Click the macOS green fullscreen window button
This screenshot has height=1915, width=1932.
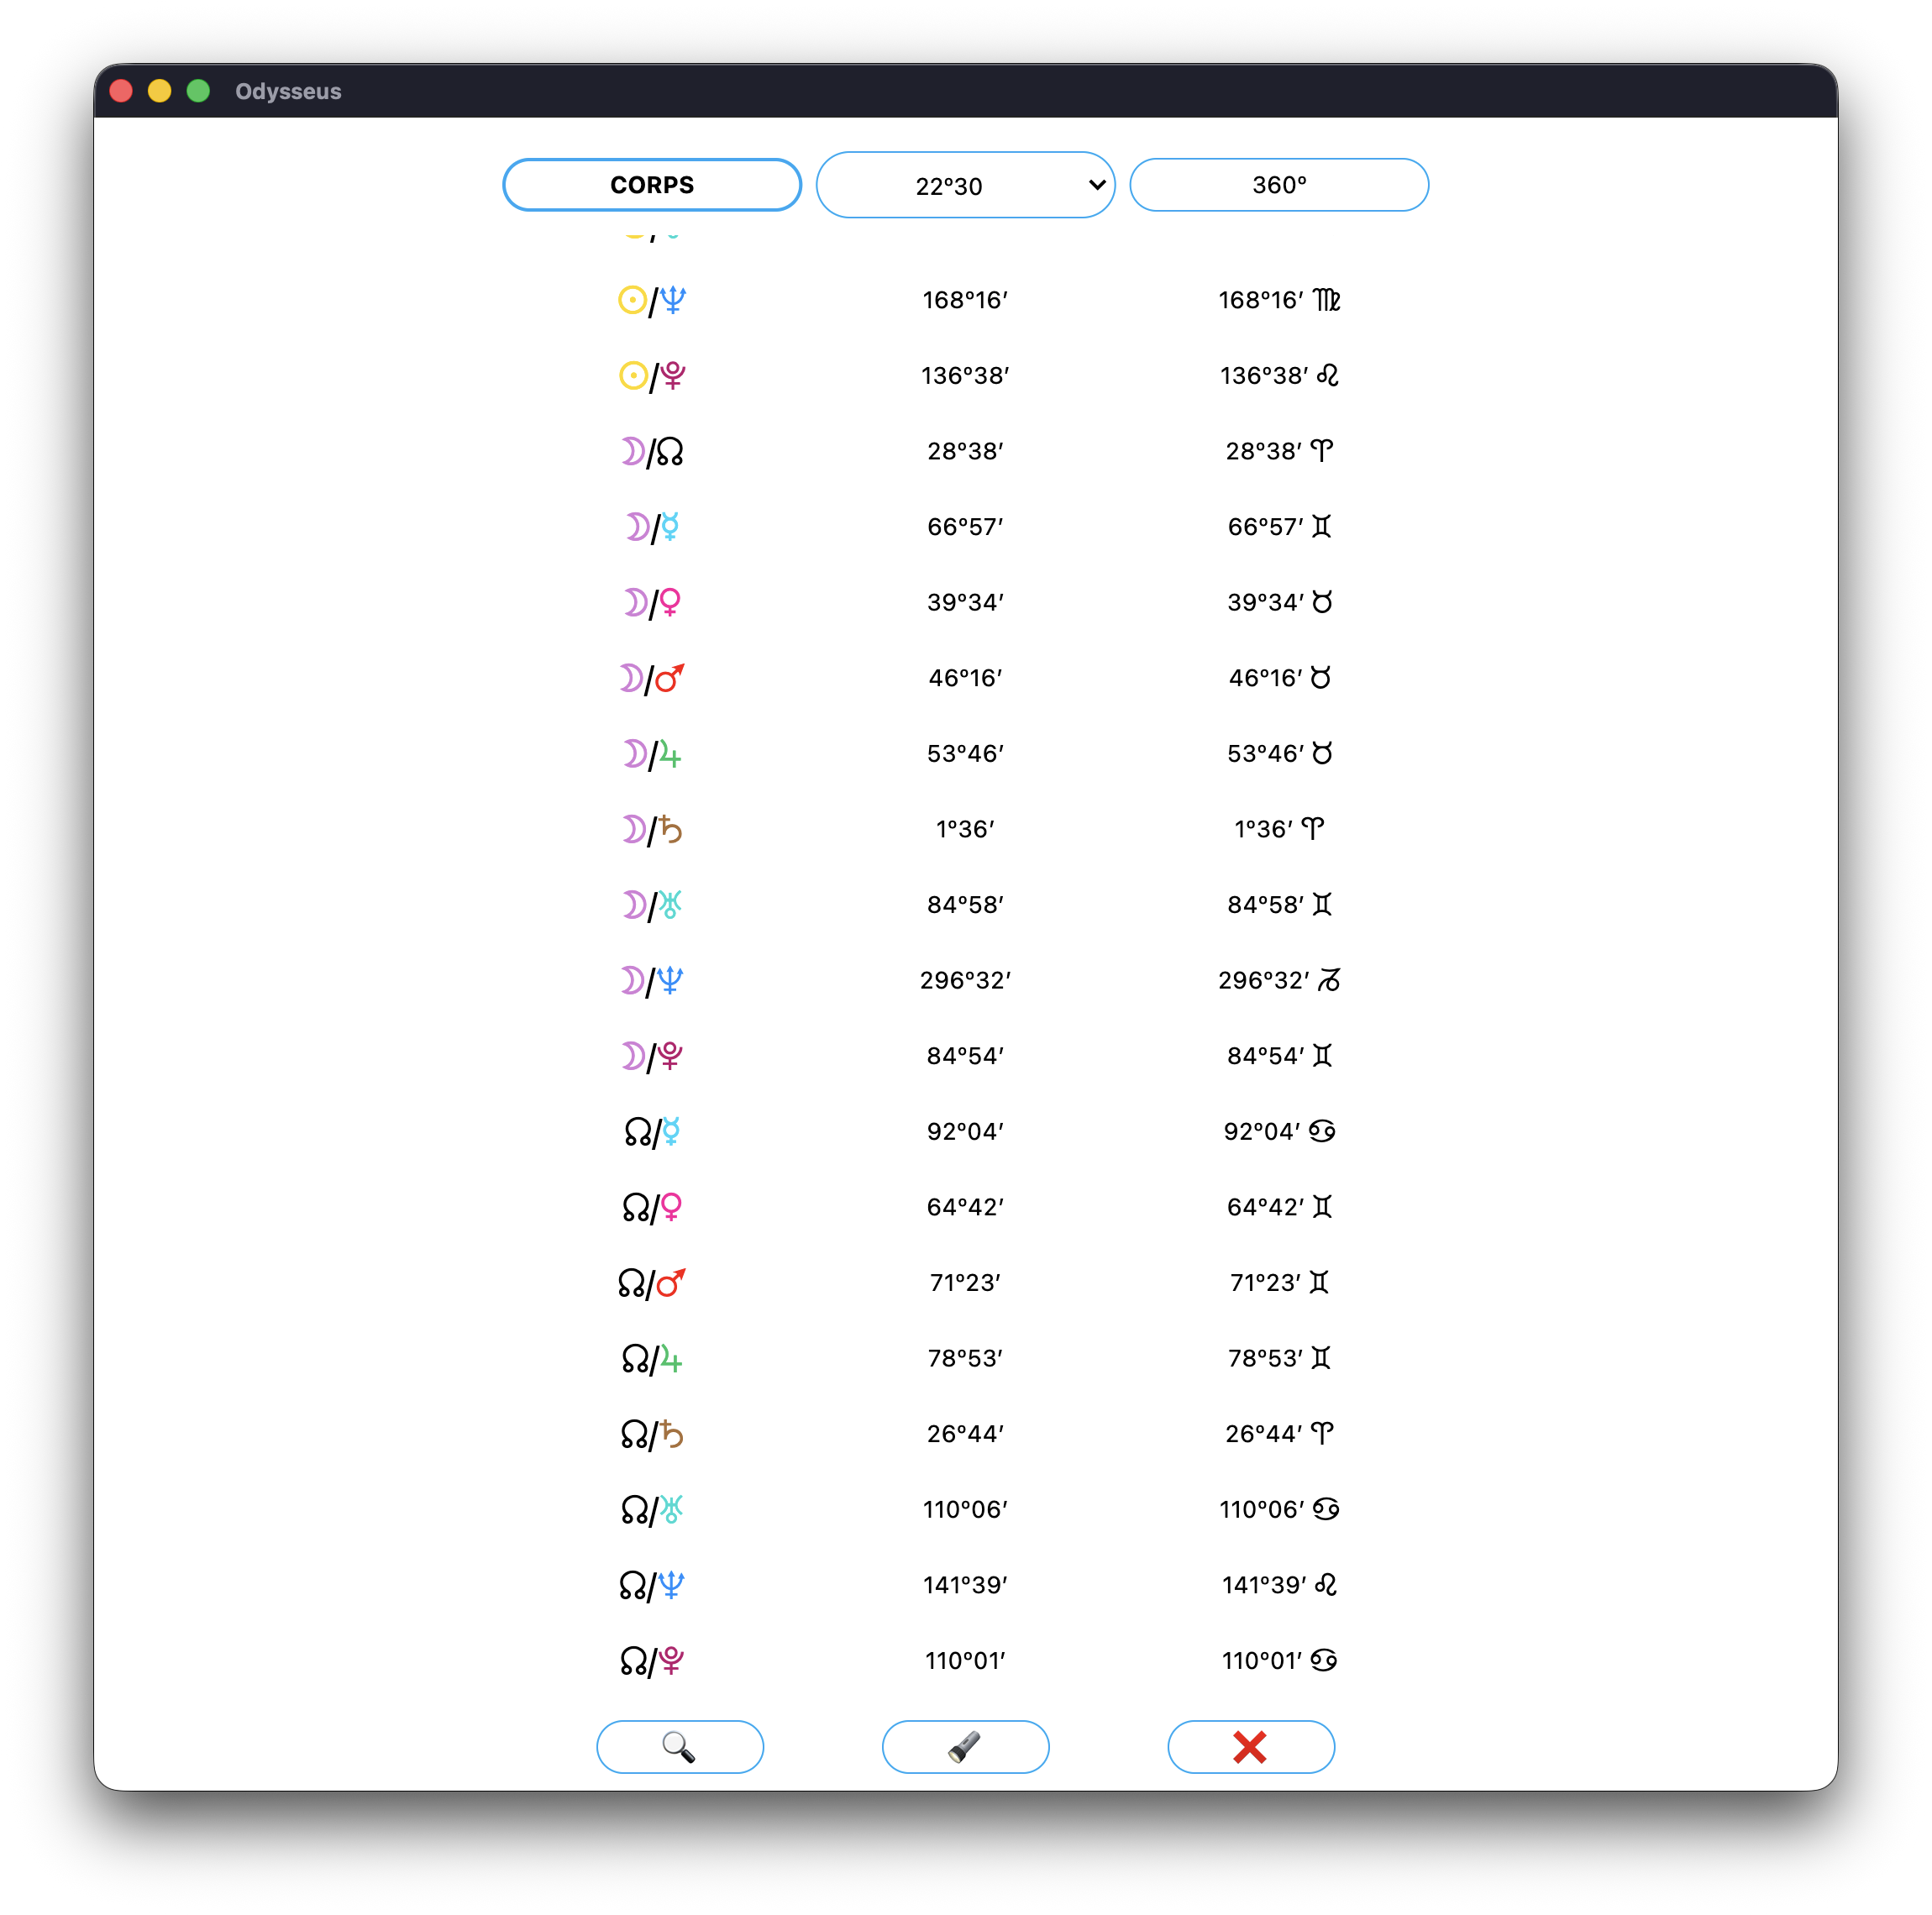(x=198, y=91)
